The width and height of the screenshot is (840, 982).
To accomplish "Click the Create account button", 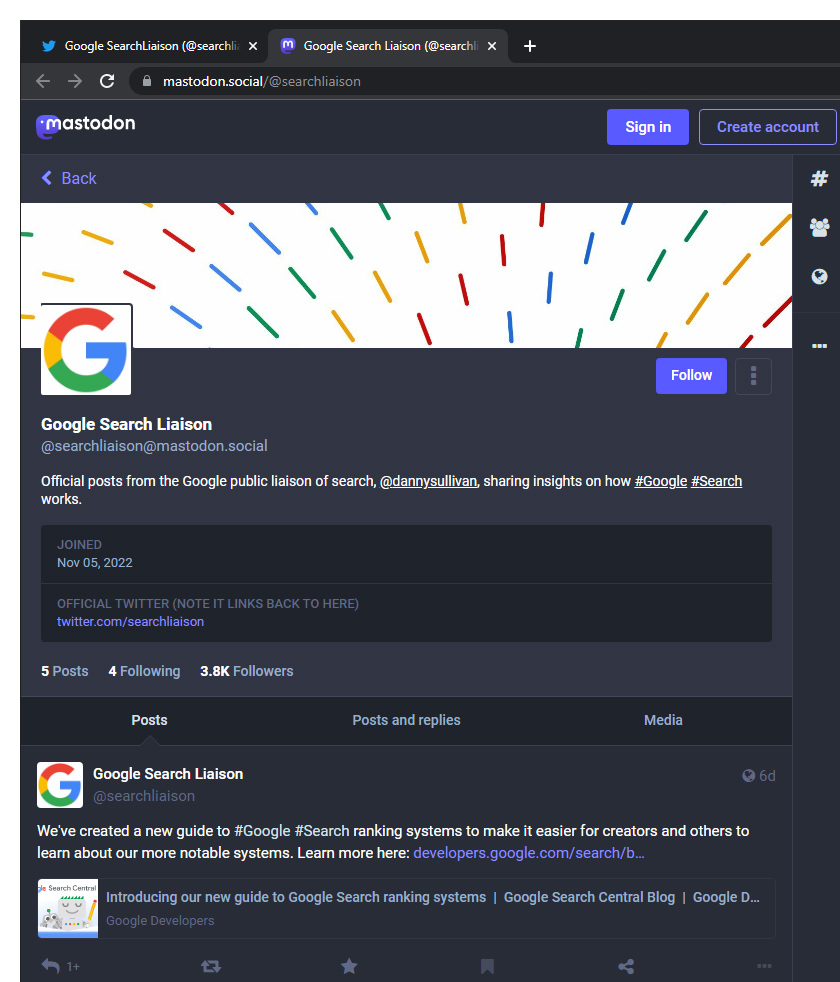I will pyautogui.click(x=767, y=127).
